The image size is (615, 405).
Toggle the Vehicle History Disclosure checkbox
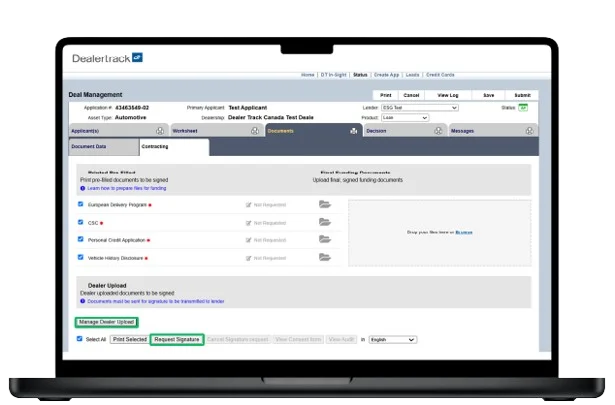pyautogui.click(x=81, y=257)
